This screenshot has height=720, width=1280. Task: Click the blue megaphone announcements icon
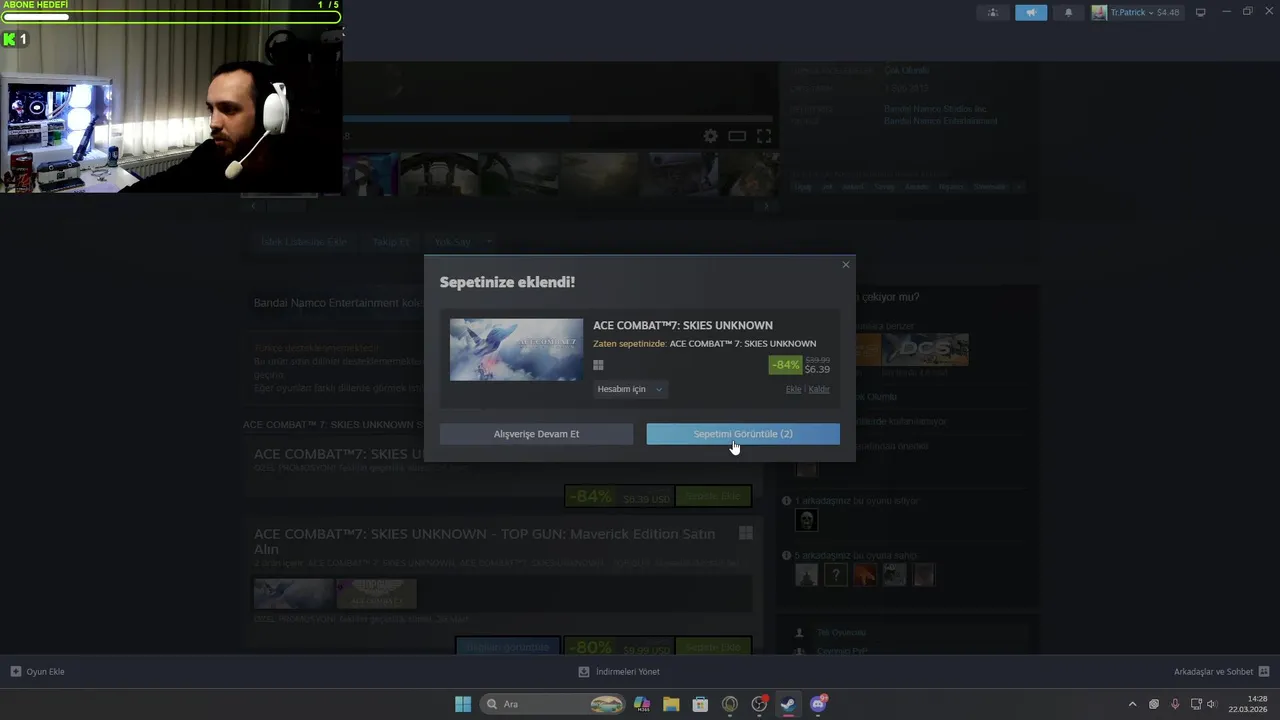[x=1031, y=12]
